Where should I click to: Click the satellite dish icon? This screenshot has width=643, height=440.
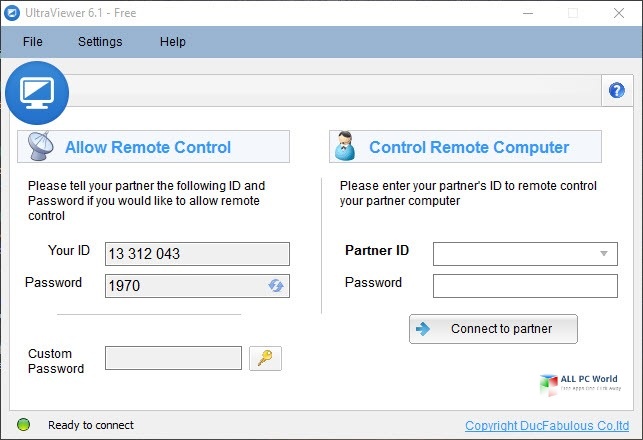[41, 146]
